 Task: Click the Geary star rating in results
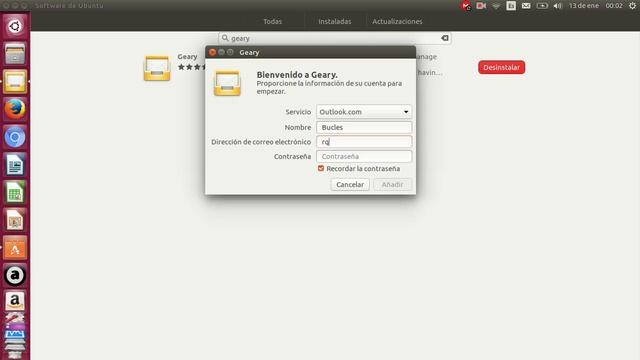pos(191,67)
